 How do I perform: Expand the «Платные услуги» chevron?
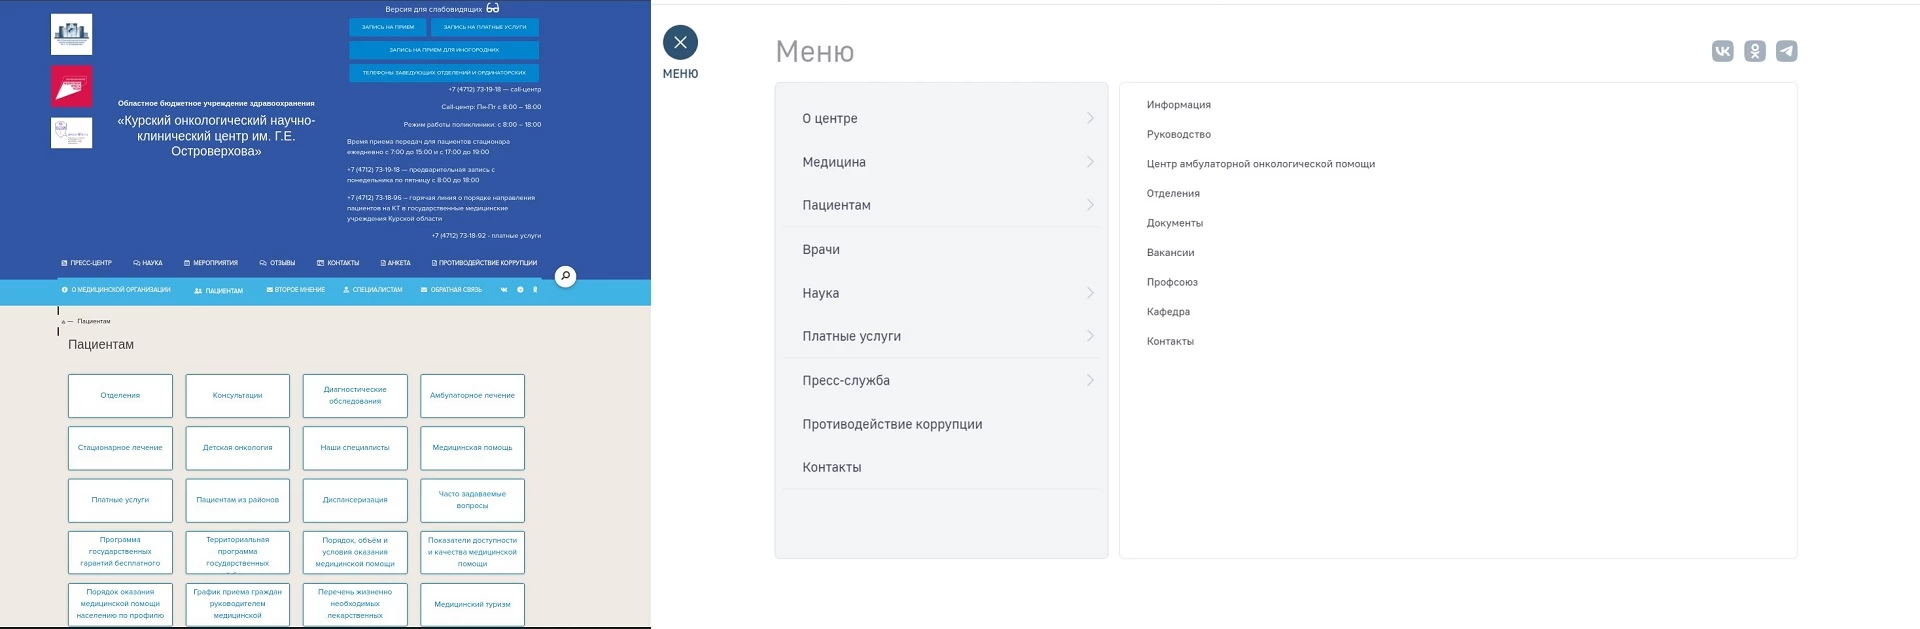1090,336
